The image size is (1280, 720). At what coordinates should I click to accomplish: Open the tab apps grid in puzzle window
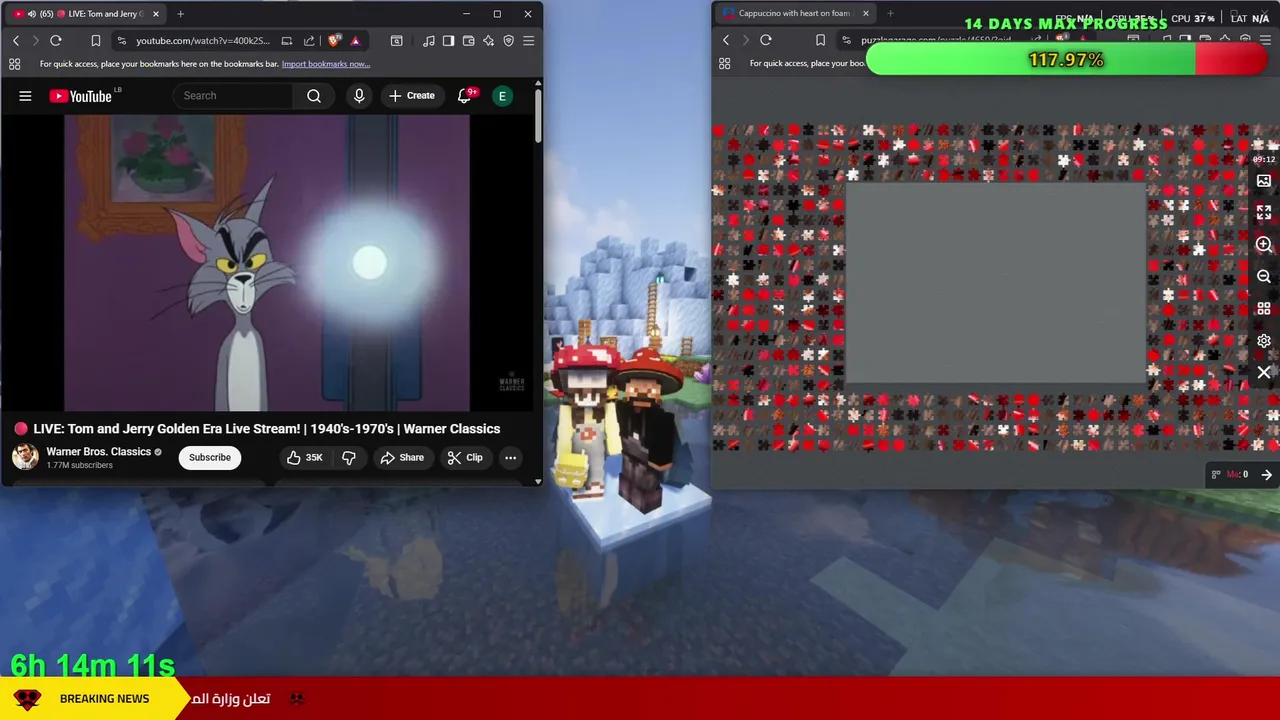724,63
